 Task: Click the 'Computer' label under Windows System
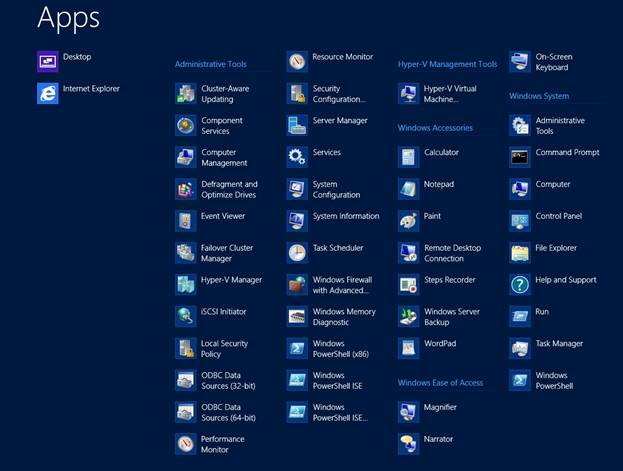coord(553,184)
